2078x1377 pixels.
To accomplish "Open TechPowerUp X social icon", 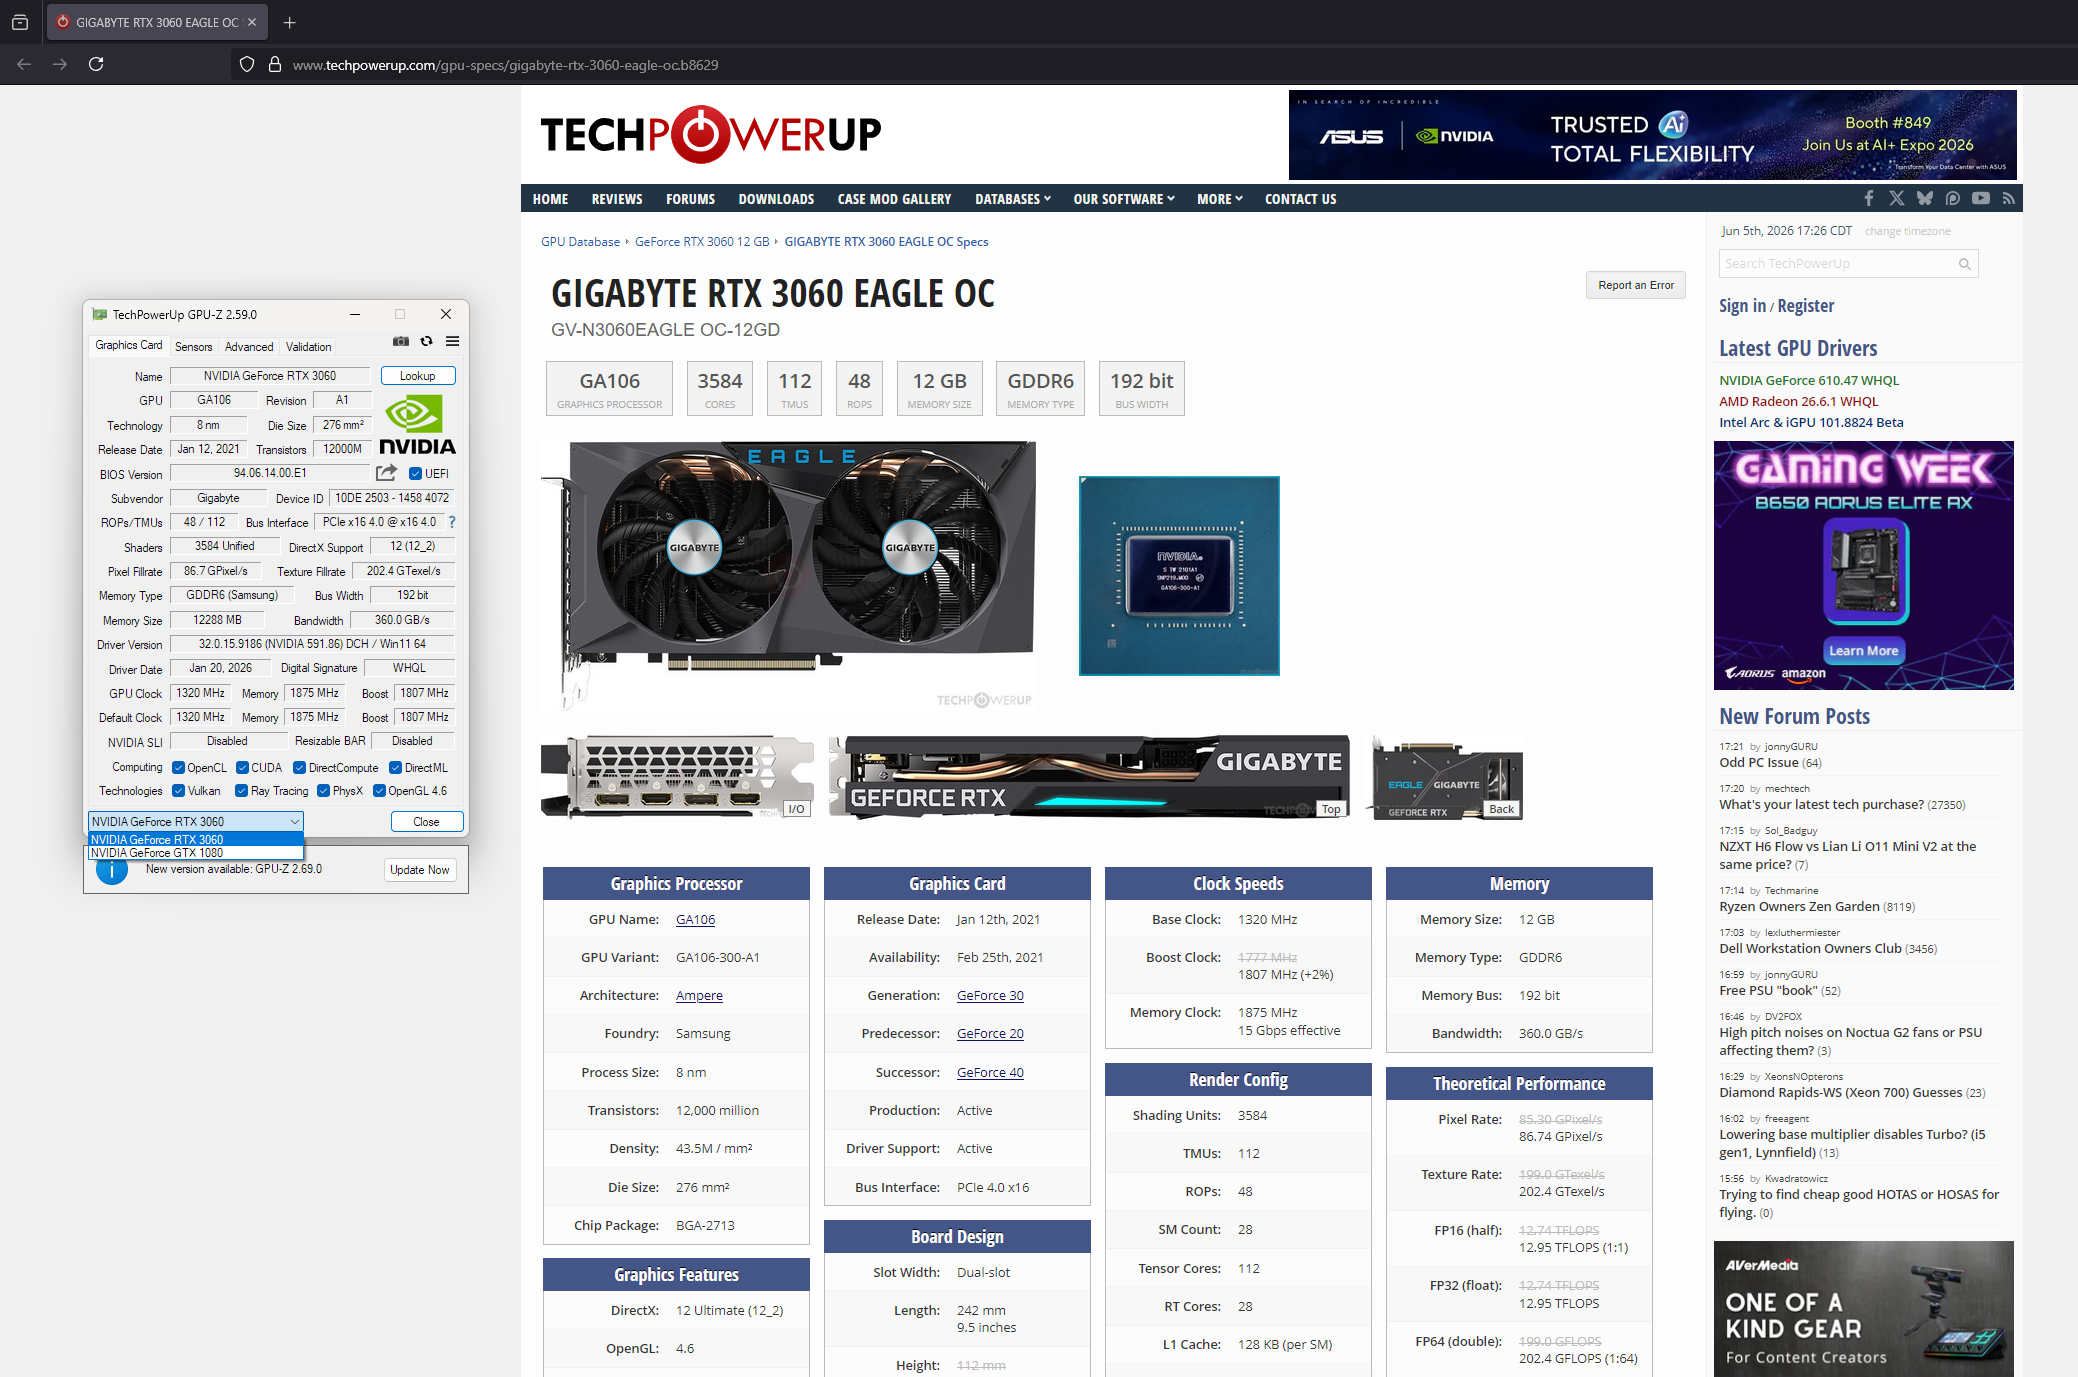I will click(x=1897, y=198).
